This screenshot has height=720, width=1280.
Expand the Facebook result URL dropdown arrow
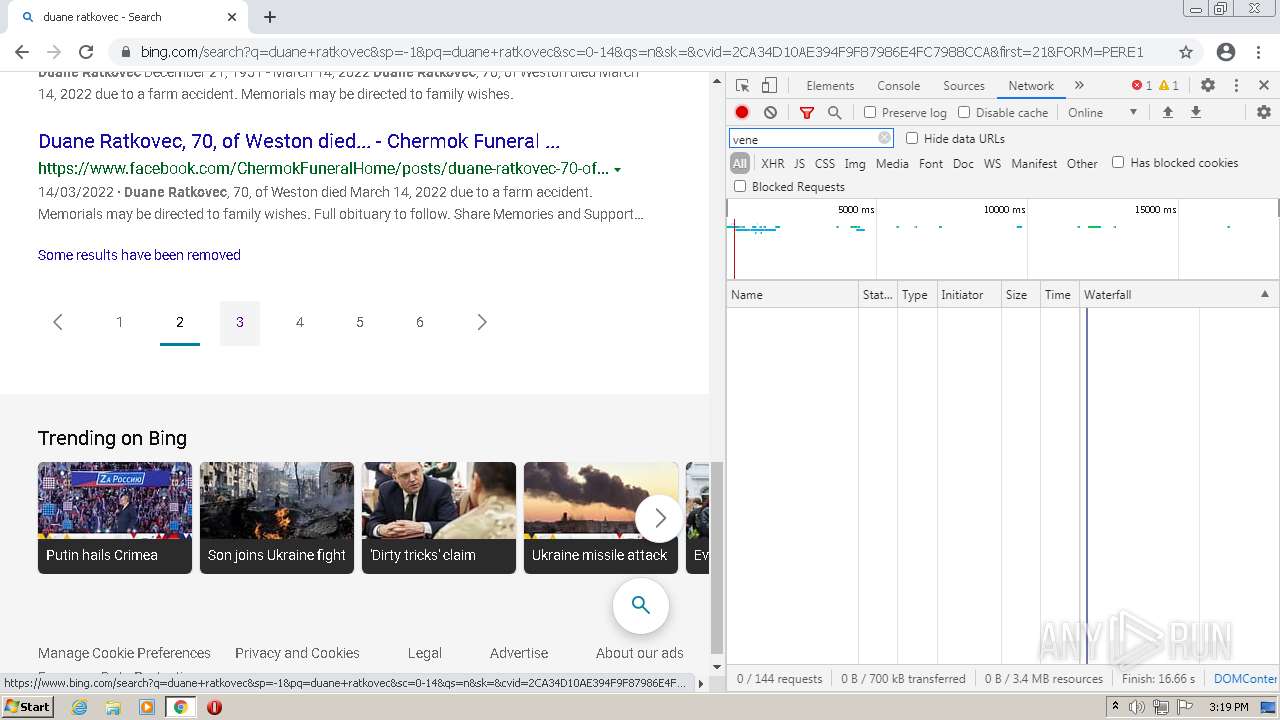tap(617, 169)
